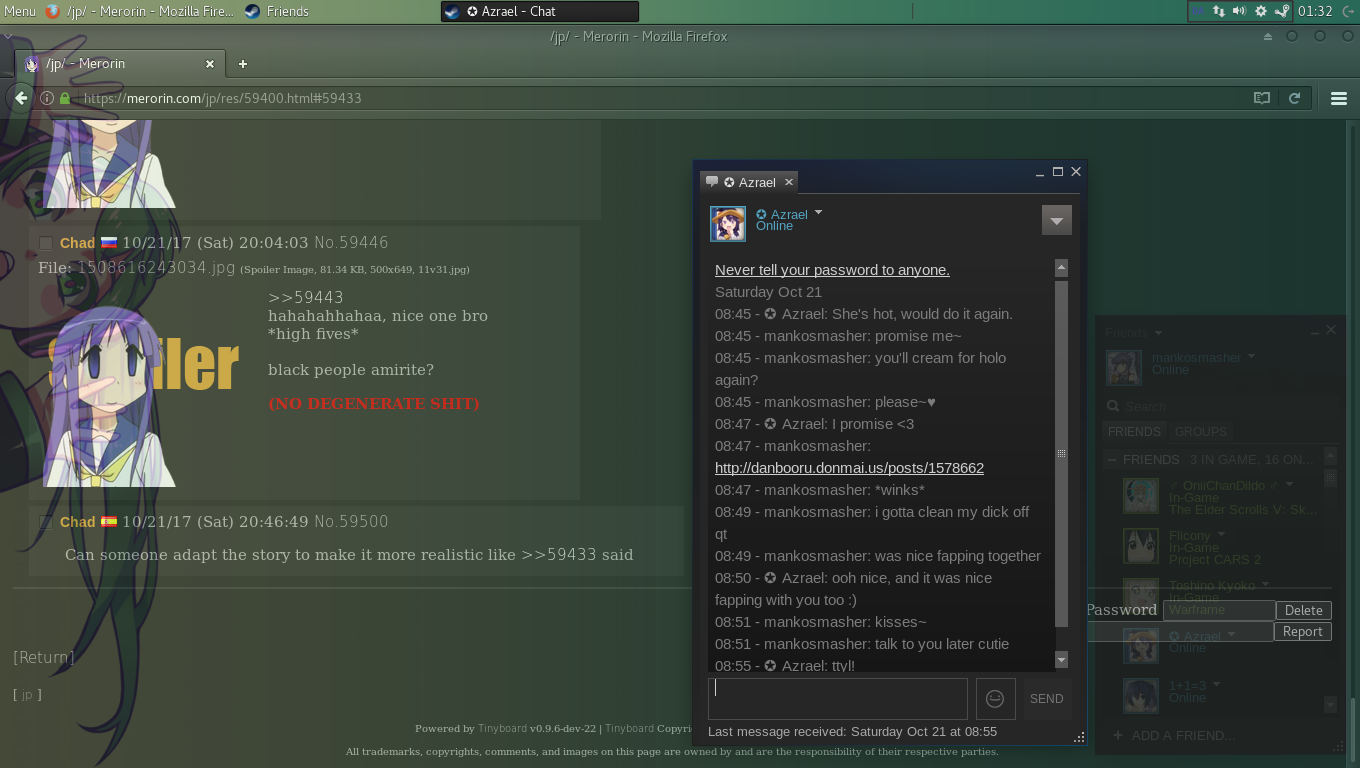Click the chat scrollbar down arrow
The width and height of the screenshot is (1360, 768).
(x=1061, y=660)
